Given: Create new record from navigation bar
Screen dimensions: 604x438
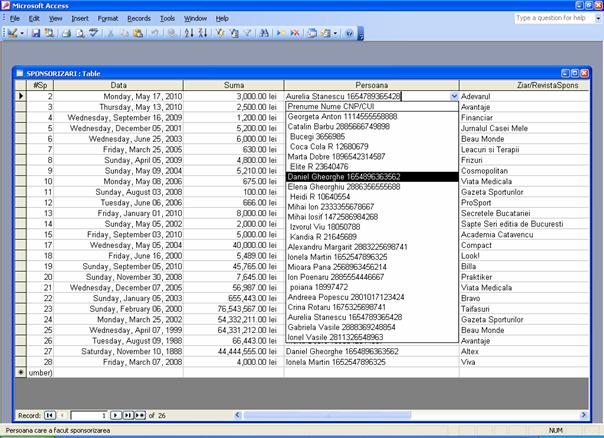Looking at the screenshot, I should click(x=140, y=414).
